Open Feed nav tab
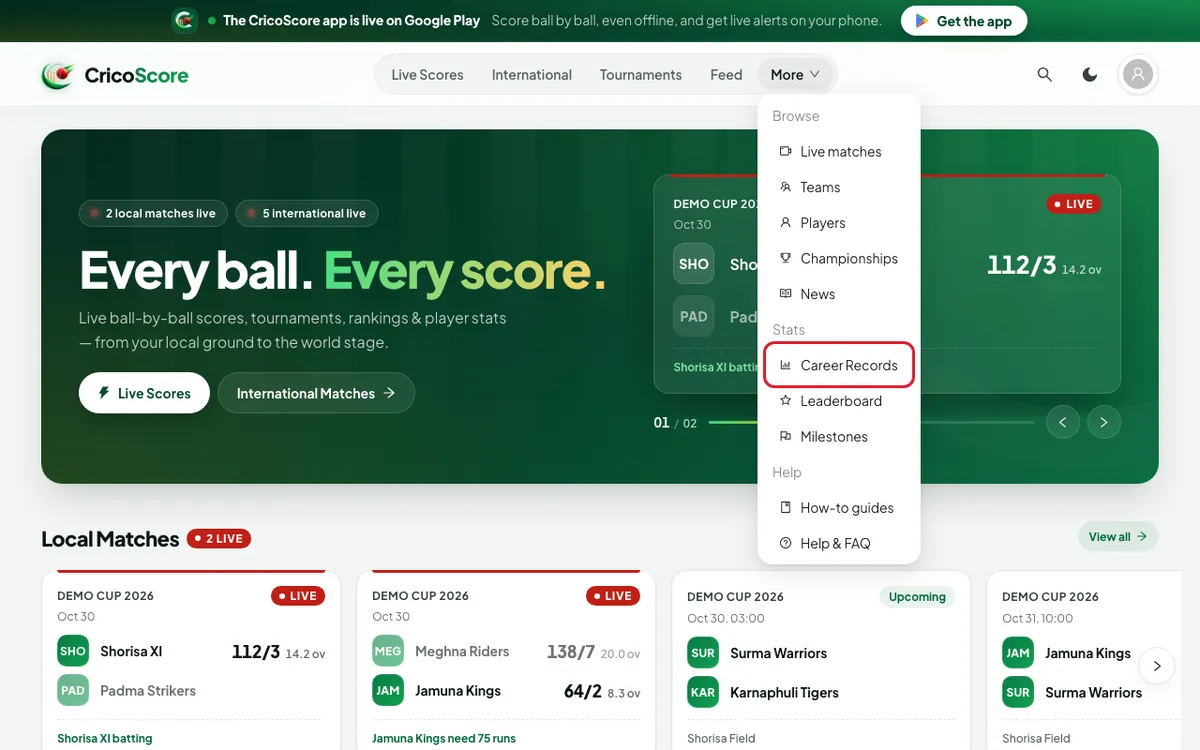Viewport: 1200px width, 750px height. point(726,75)
